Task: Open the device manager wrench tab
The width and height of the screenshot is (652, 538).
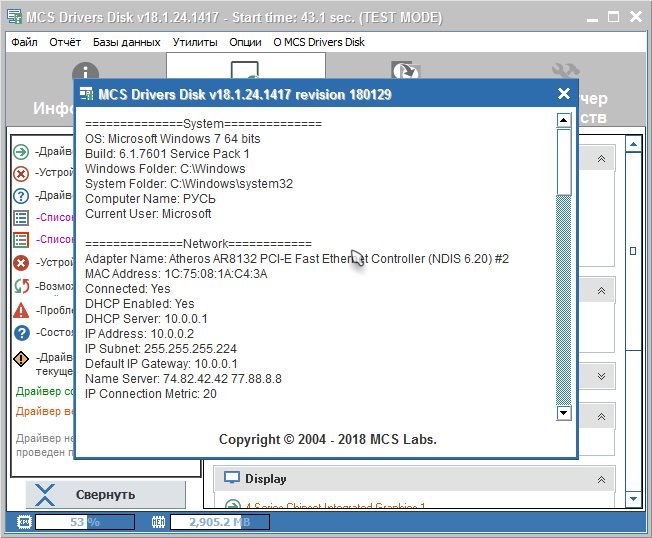Action: pos(566,71)
